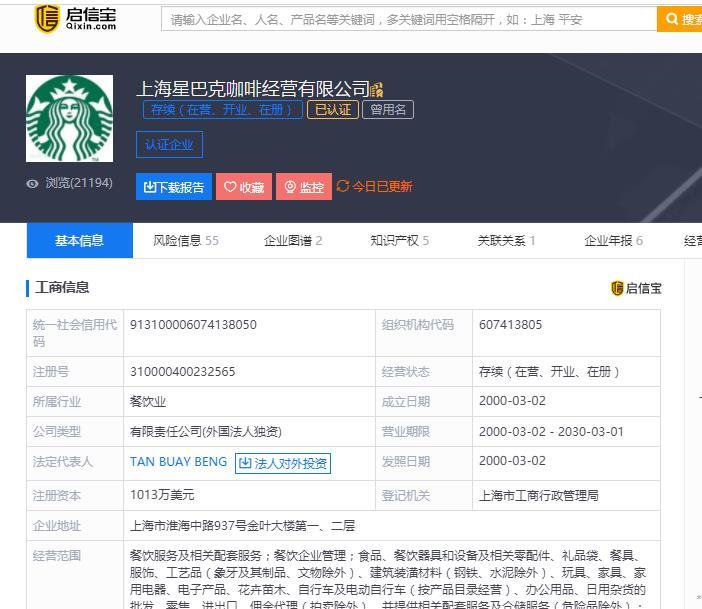702x609 pixels.
Task: Open the 企业年报 tab
Action: [613, 240]
